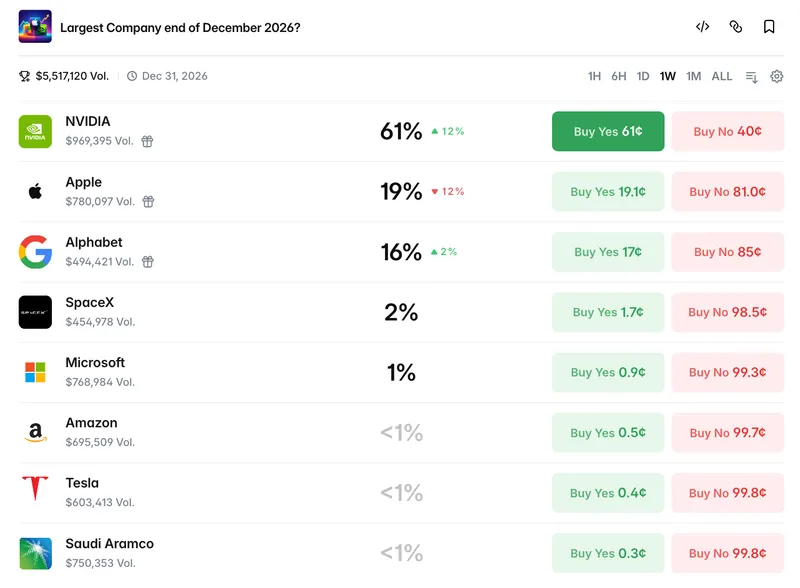This screenshot has height=588, width=800.
Task: Click the sort order icon
Action: [752, 77]
